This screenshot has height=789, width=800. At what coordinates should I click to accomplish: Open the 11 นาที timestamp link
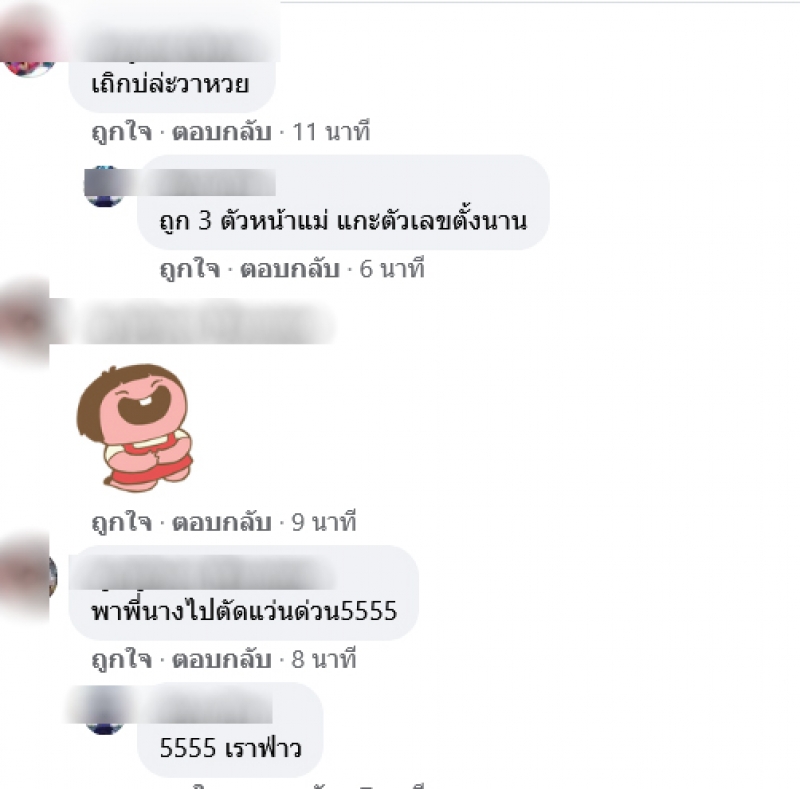(x=331, y=132)
